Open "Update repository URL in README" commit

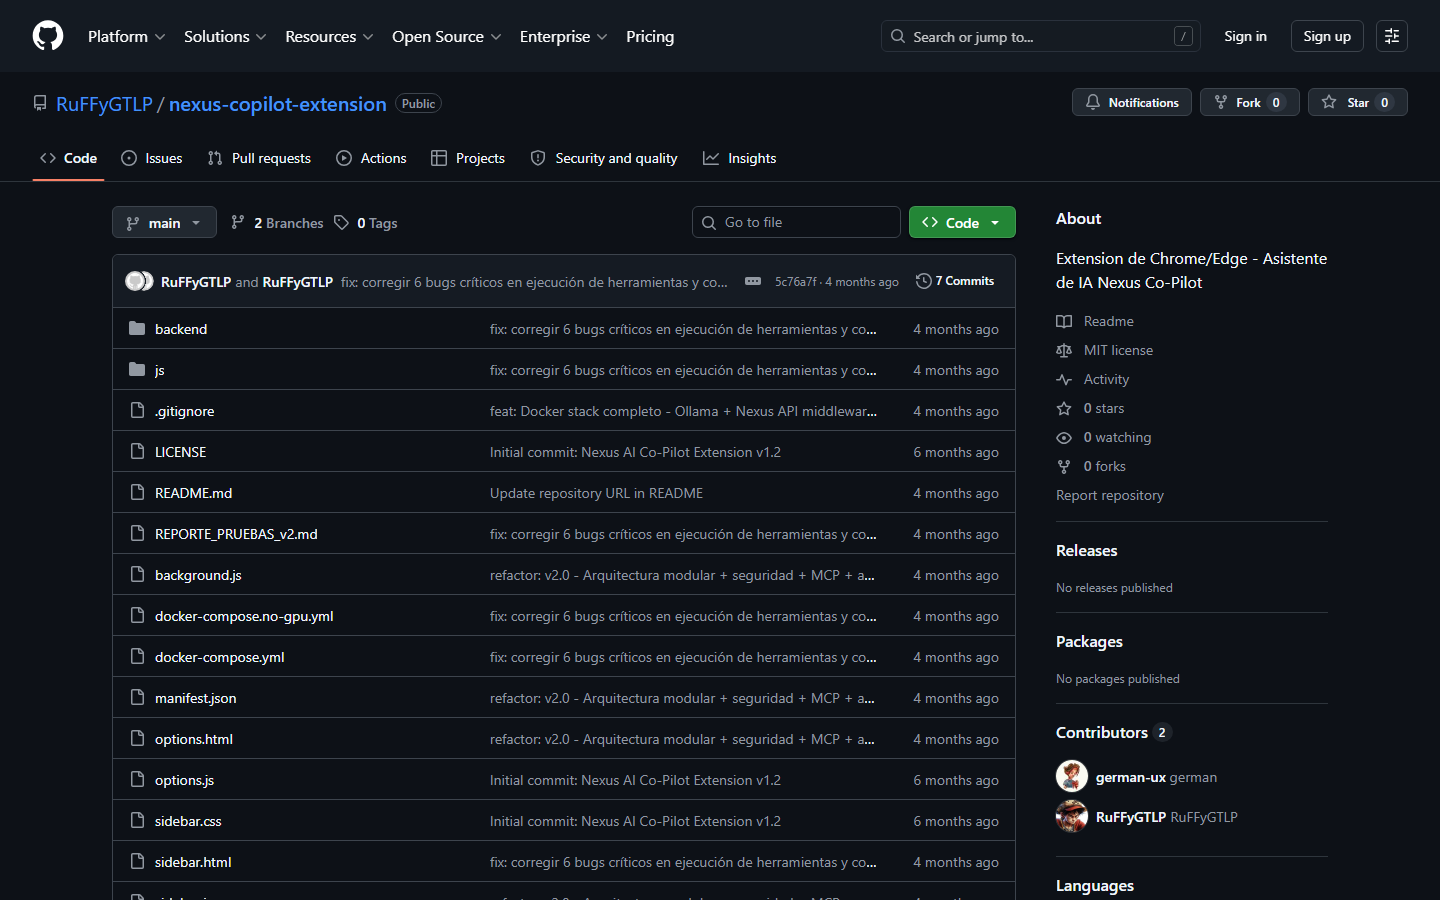pos(596,493)
